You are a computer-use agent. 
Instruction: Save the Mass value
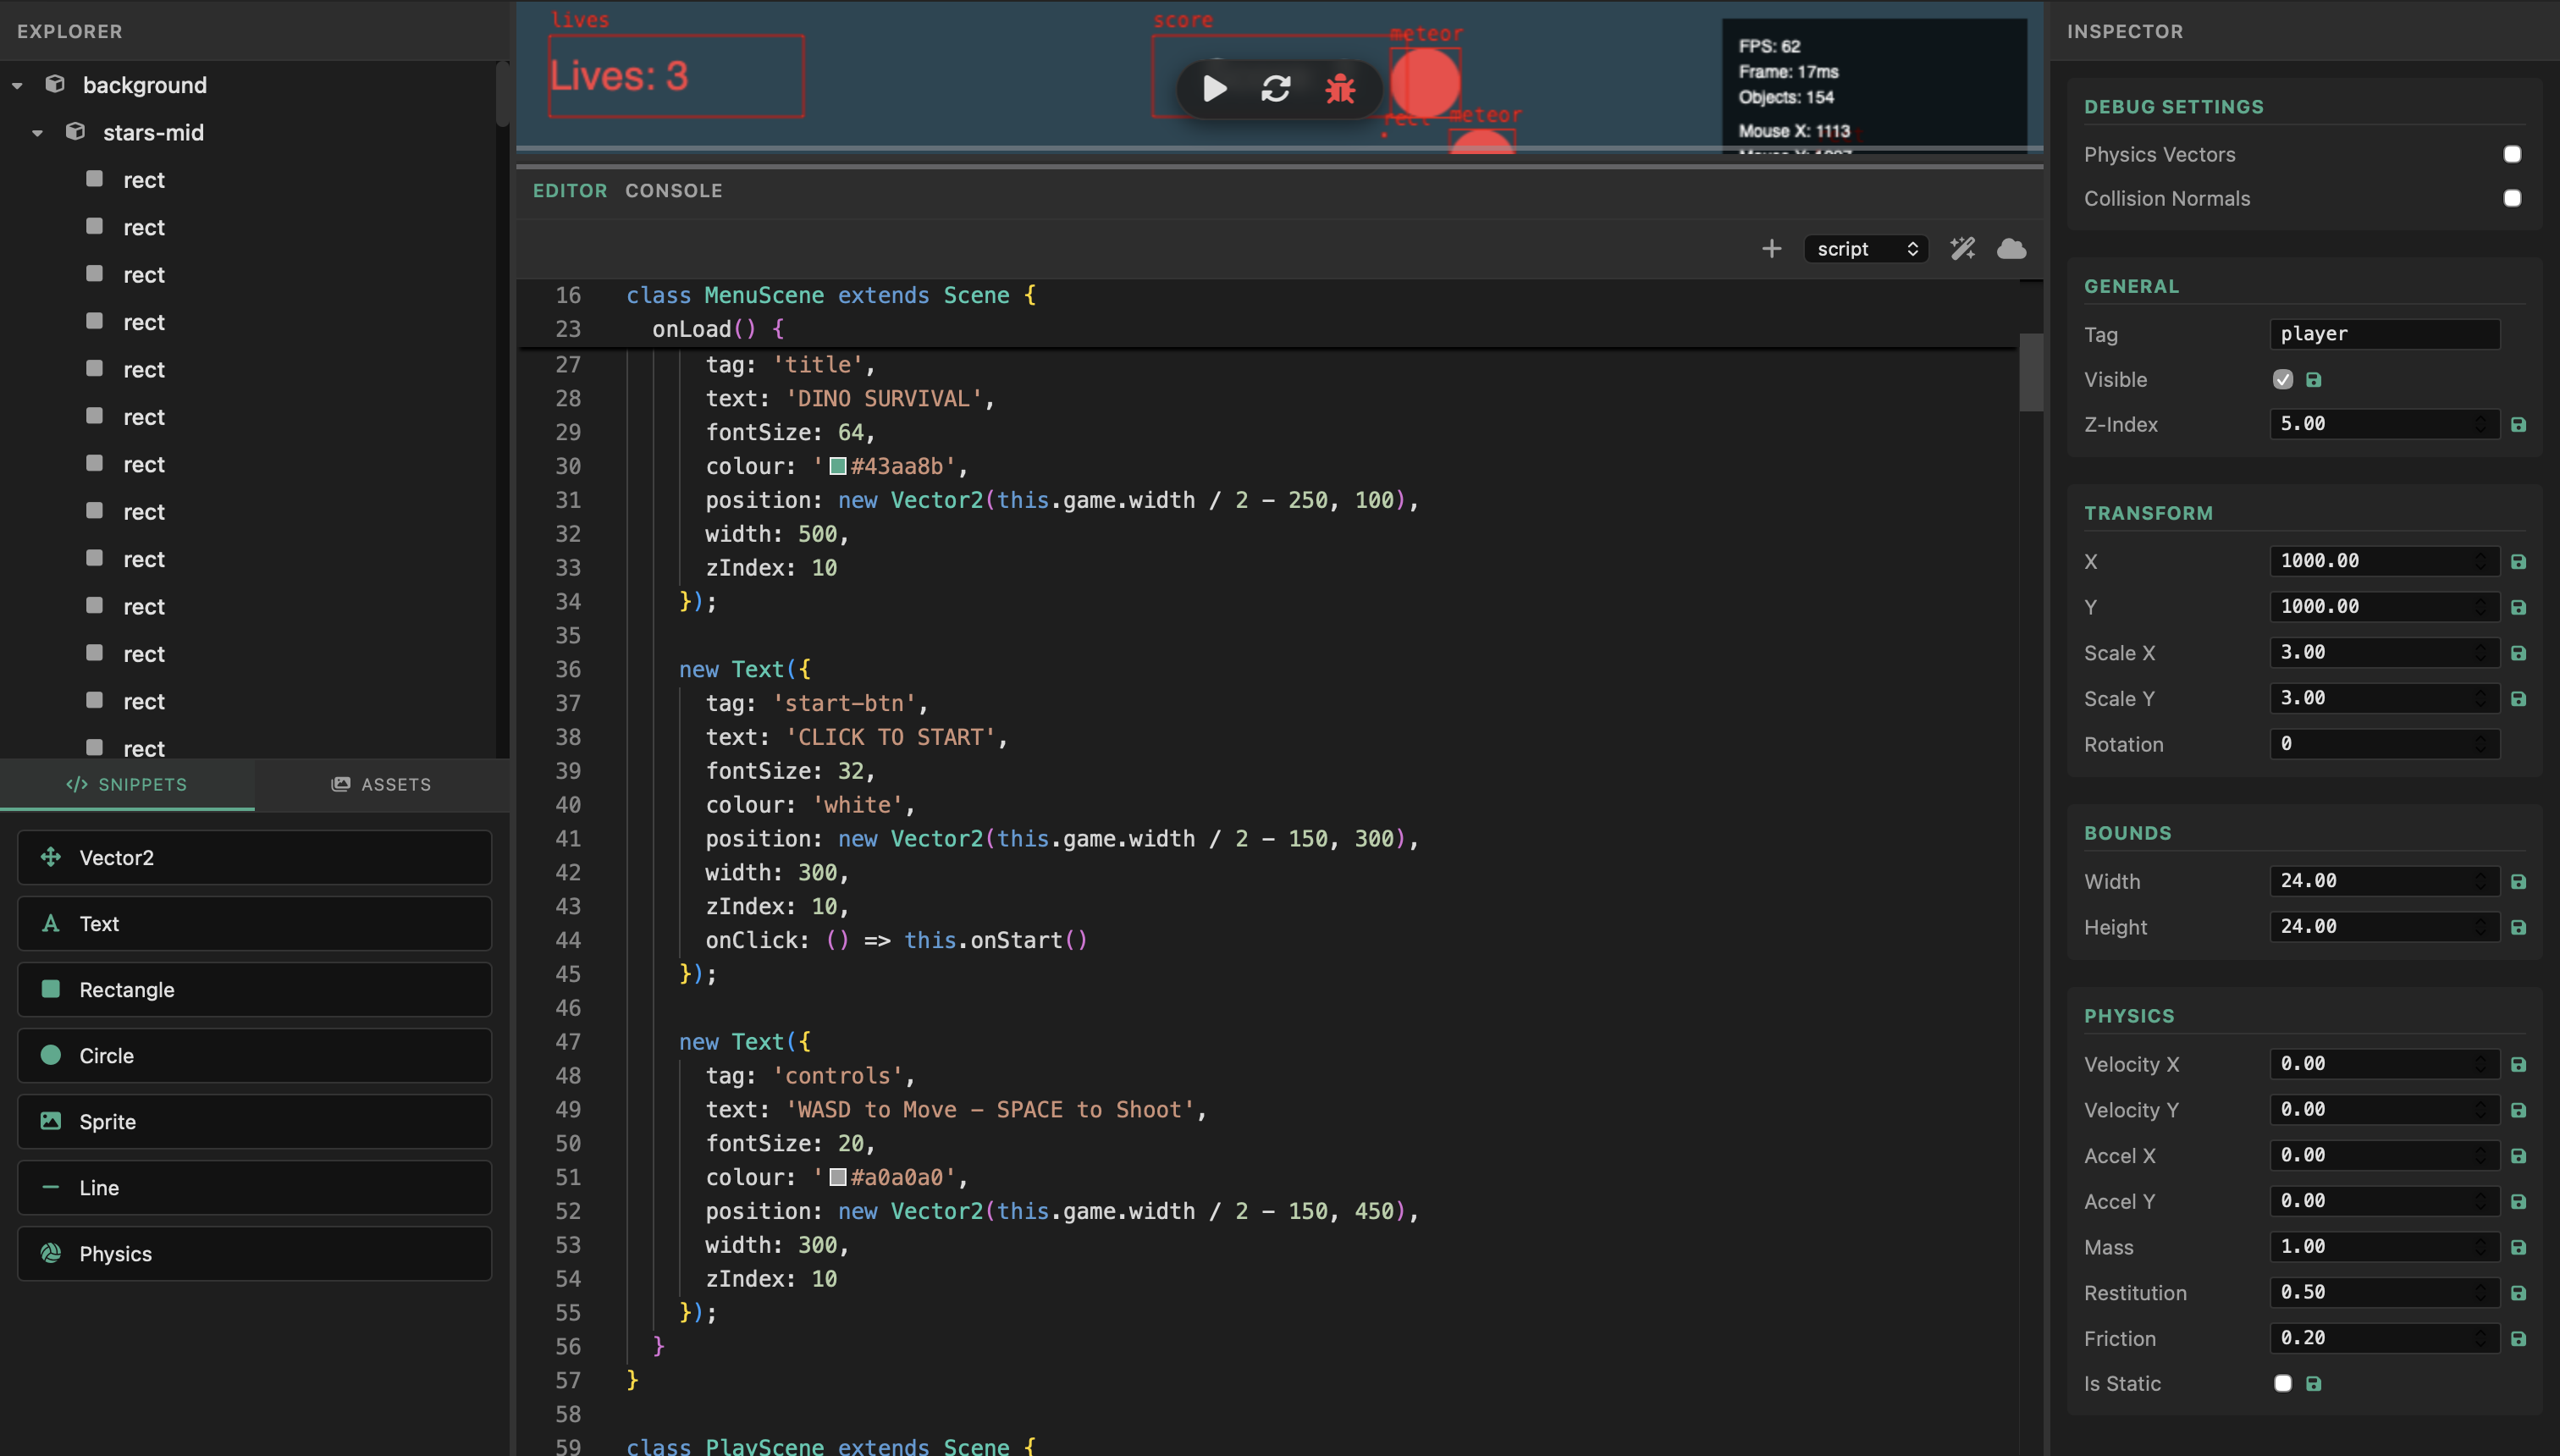pyautogui.click(x=2518, y=1247)
